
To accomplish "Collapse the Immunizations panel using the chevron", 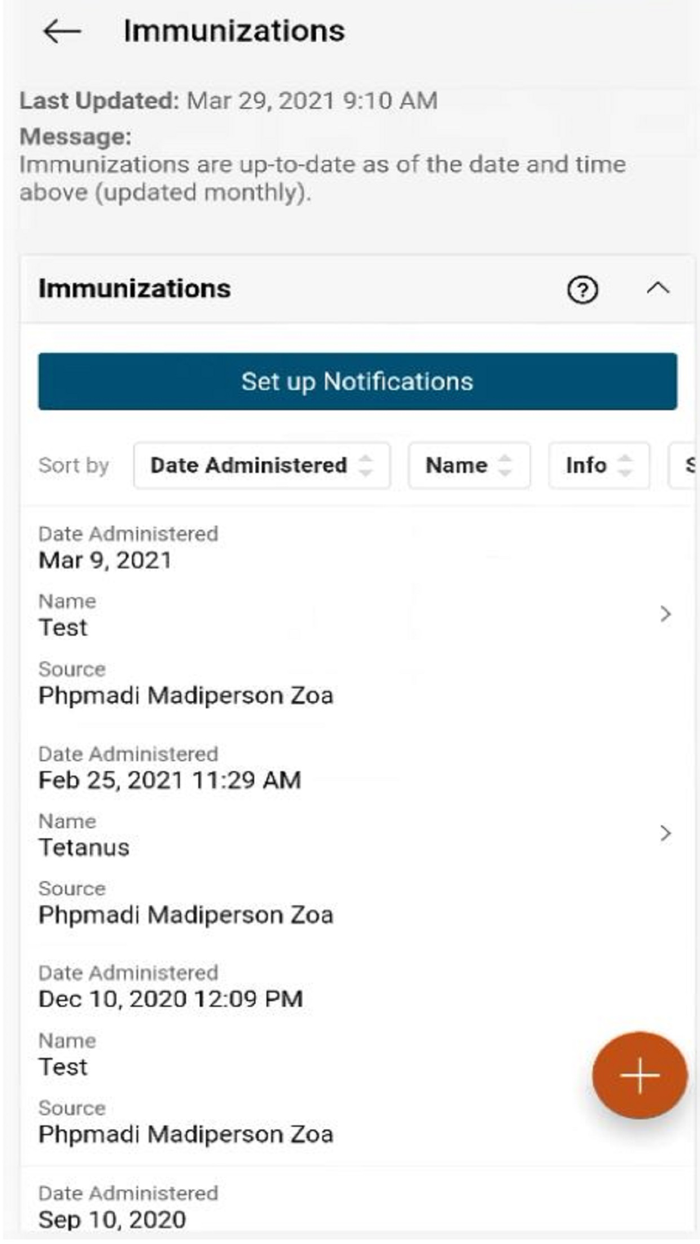I will 657,287.
